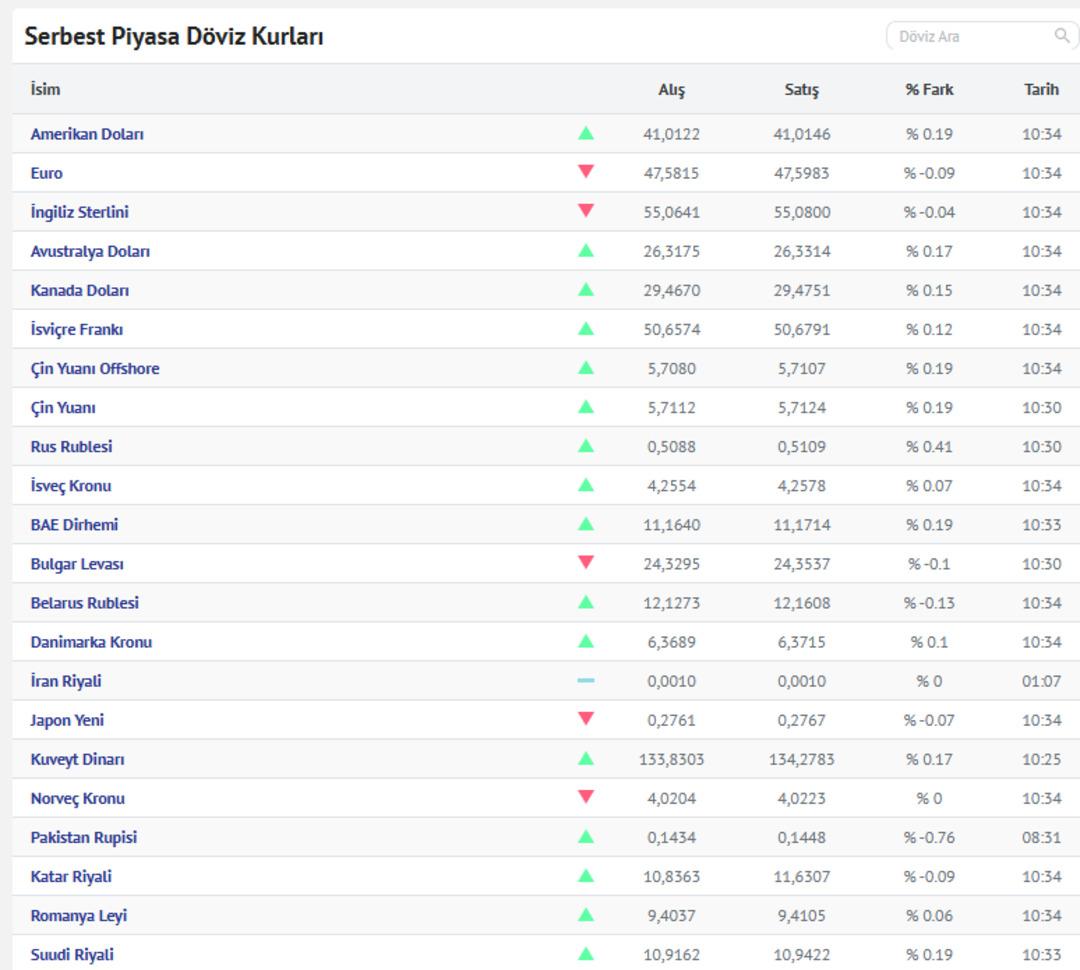Select the % 0.41 change value
Screen dimensions: 1080x970
pyautogui.click(x=929, y=446)
